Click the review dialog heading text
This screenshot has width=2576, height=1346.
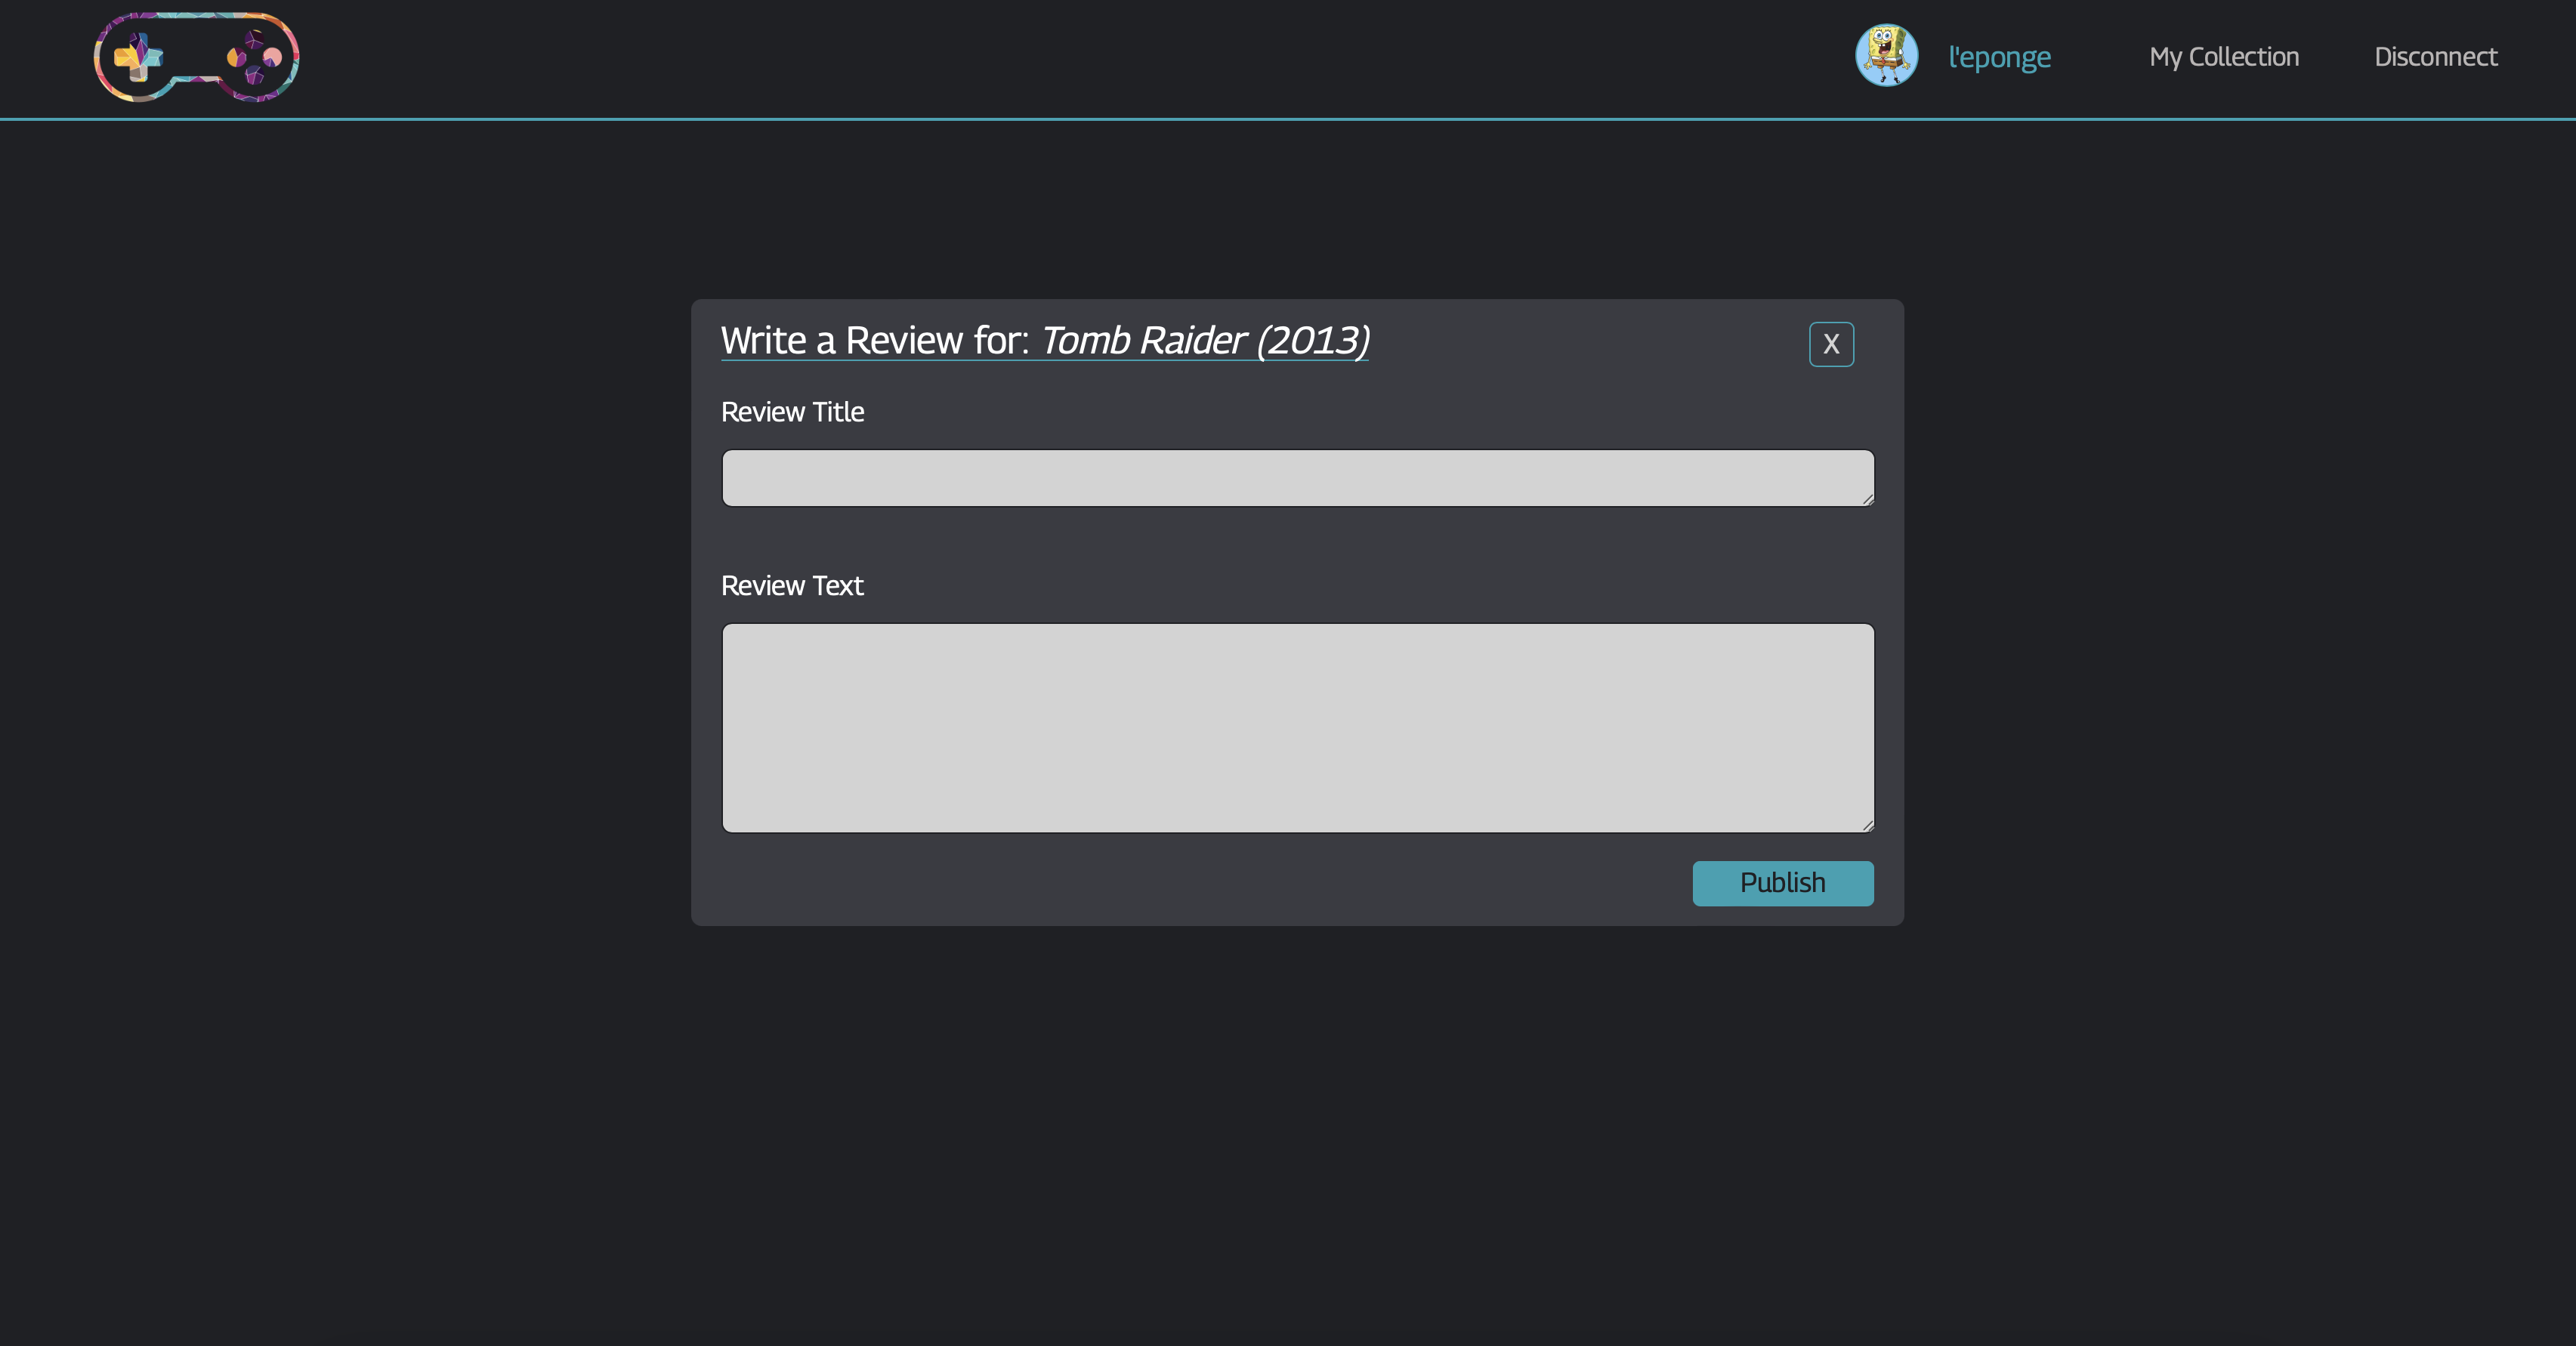point(875,340)
